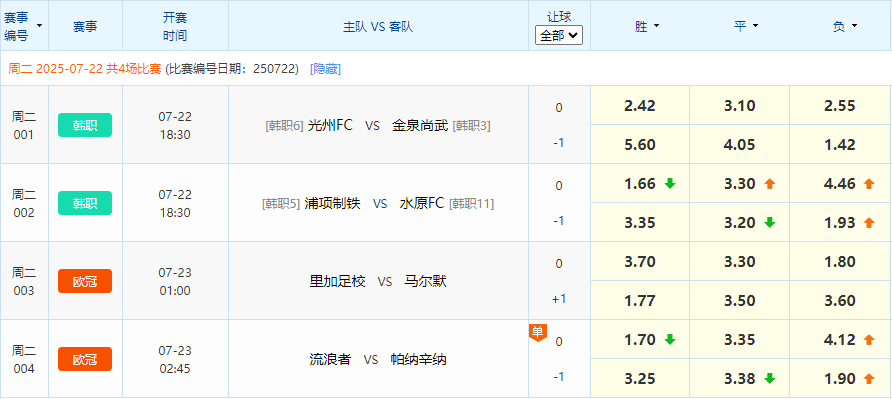Select 金泉尚武 away team name

click(x=420, y=125)
